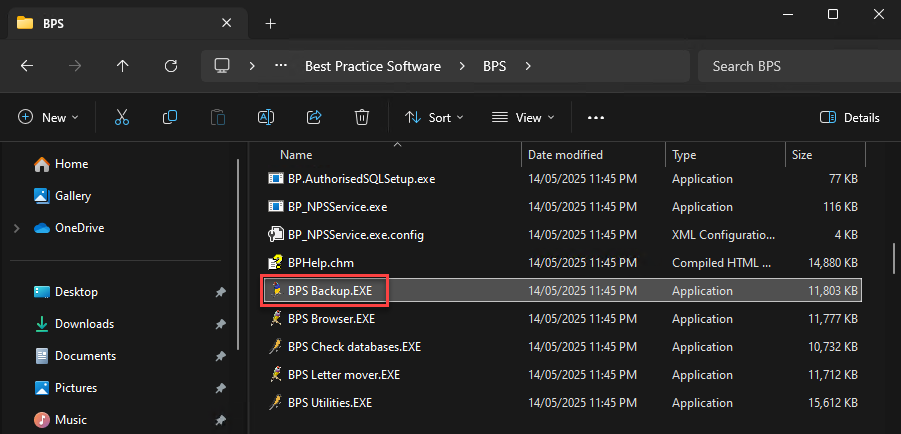
Task: Click the BPS breadcrumb segment
Action: [494, 66]
